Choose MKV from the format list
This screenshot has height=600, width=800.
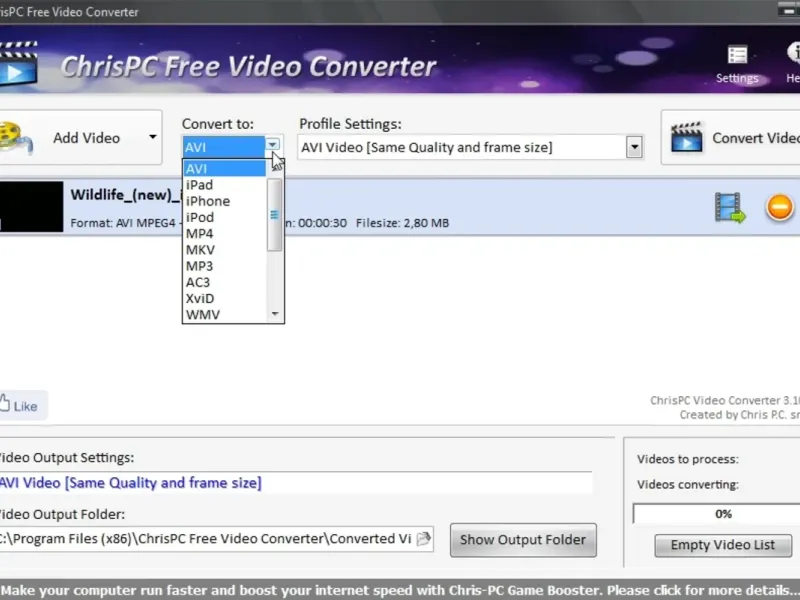(224, 250)
